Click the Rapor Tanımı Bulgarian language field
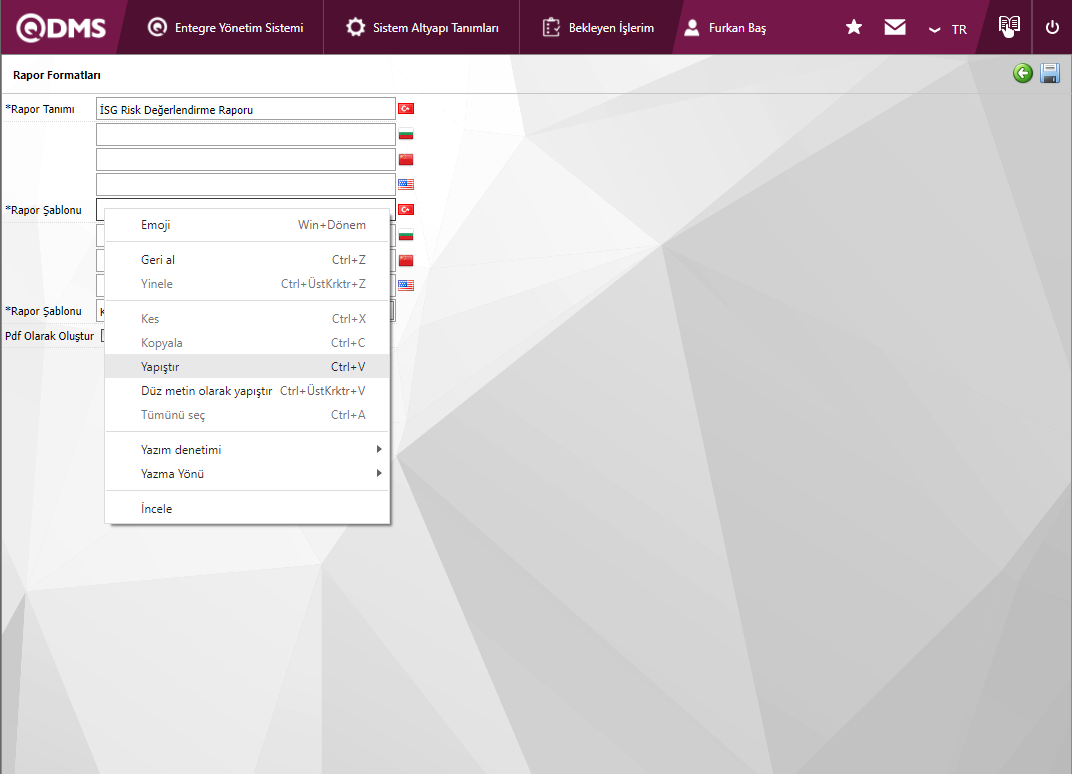Image resolution: width=1072 pixels, height=774 pixels. (245, 135)
